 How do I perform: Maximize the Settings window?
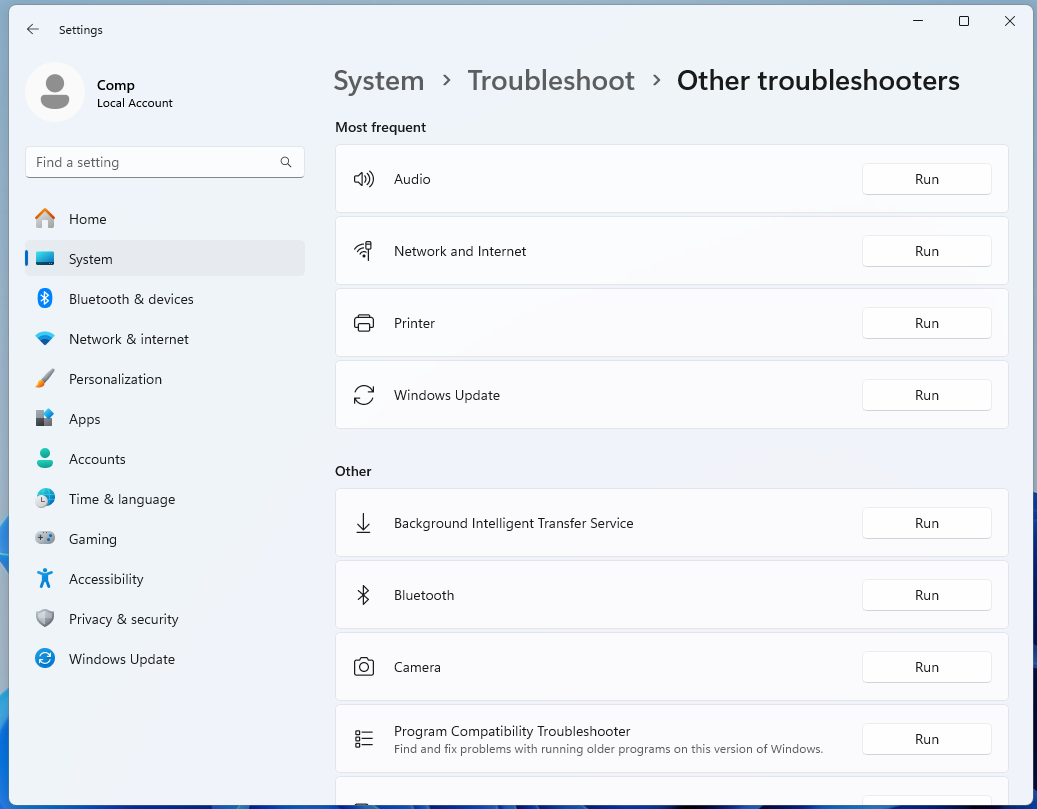tap(964, 21)
